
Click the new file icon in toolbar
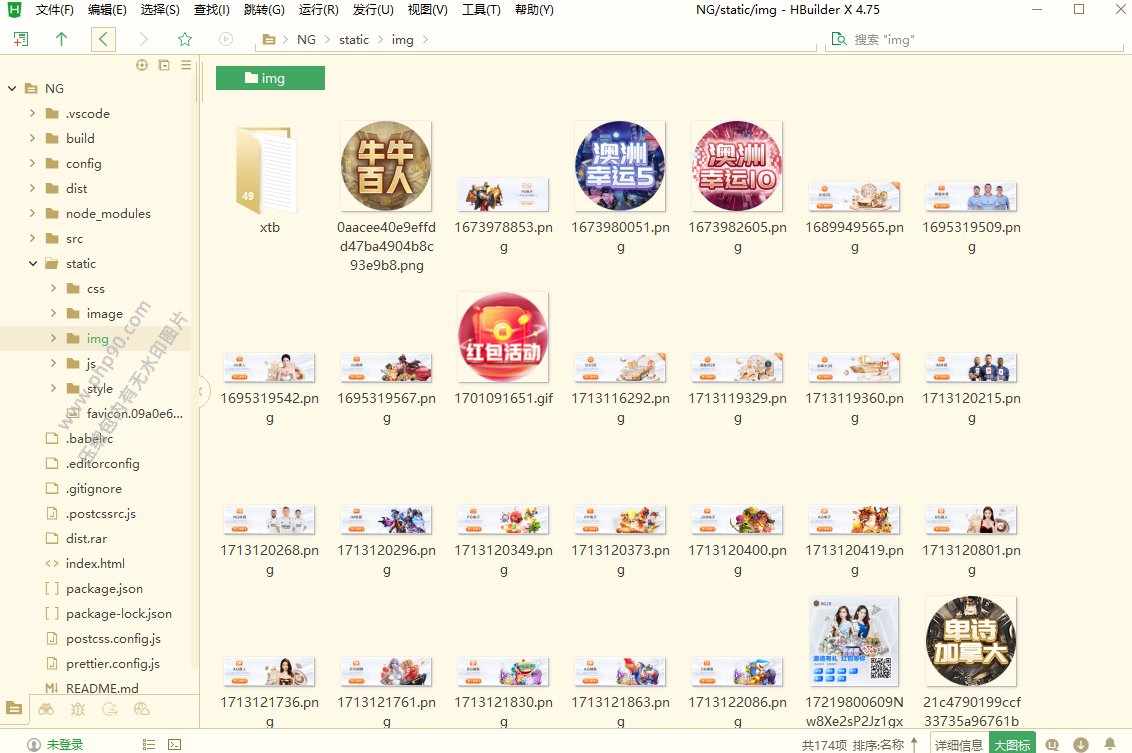click(x=21, y=39)
